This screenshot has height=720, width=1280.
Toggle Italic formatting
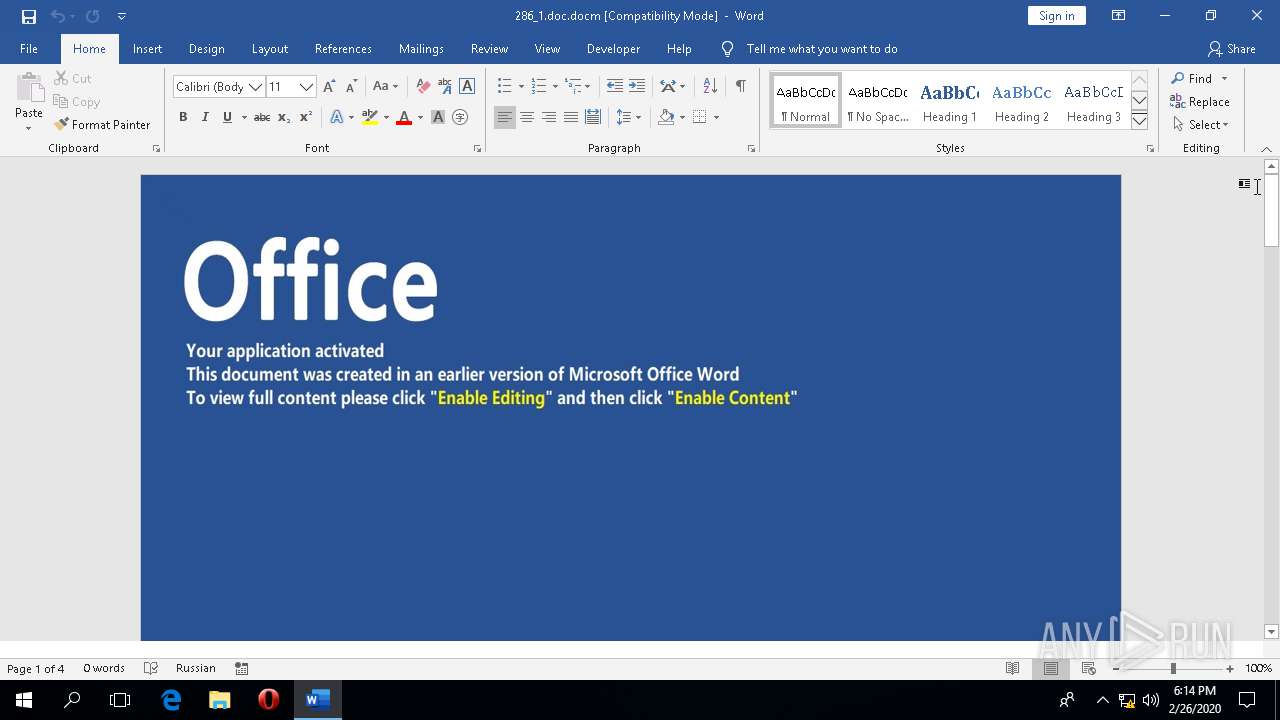coord(205,117)
